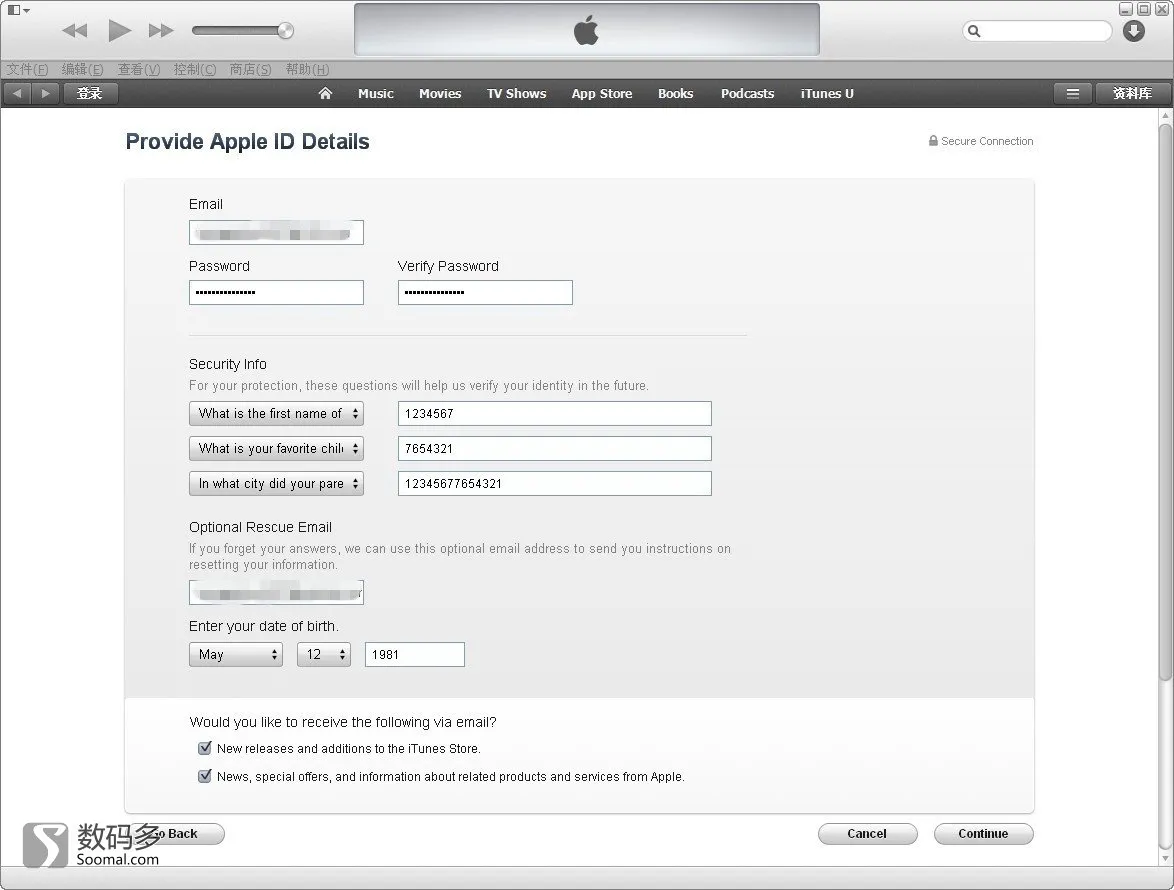Click the answer field containing 12345677654321
The height and width of the screenshot is (890, 1174).
pyautogui.click(x=555, y=484)
